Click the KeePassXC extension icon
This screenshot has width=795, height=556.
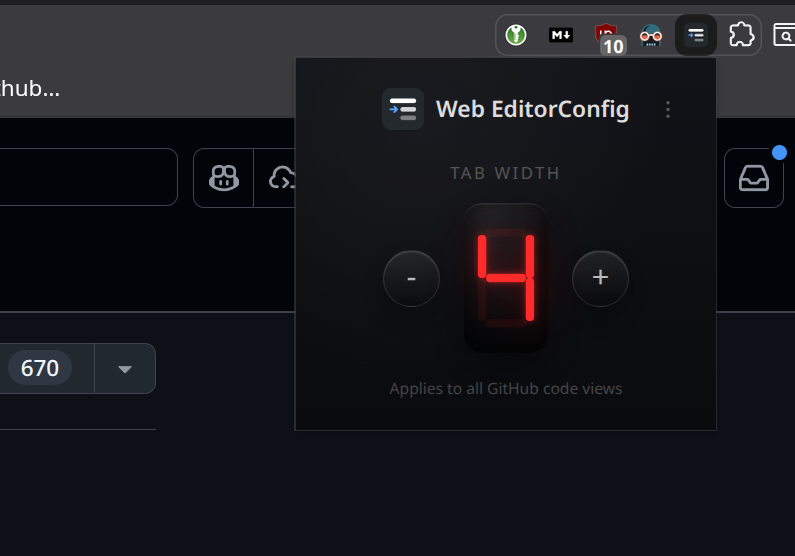click(516, 35)
